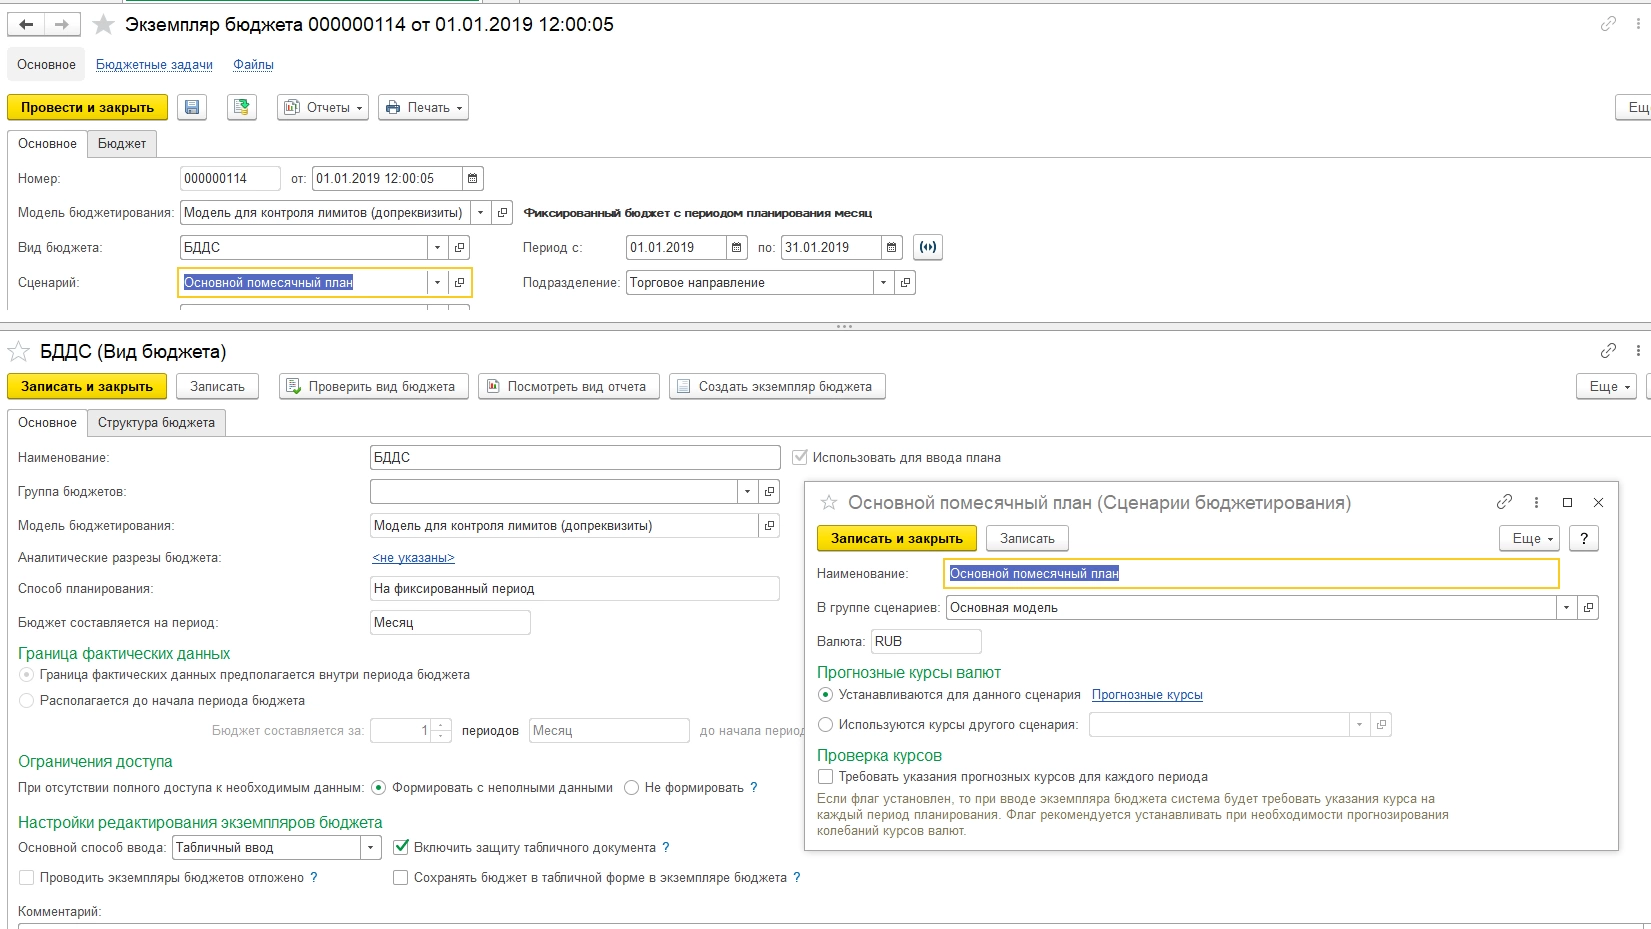The width and height of the screenshot is (1651, 929).
Task: Open the Прогнозные курсы link
Action: 1147,695
